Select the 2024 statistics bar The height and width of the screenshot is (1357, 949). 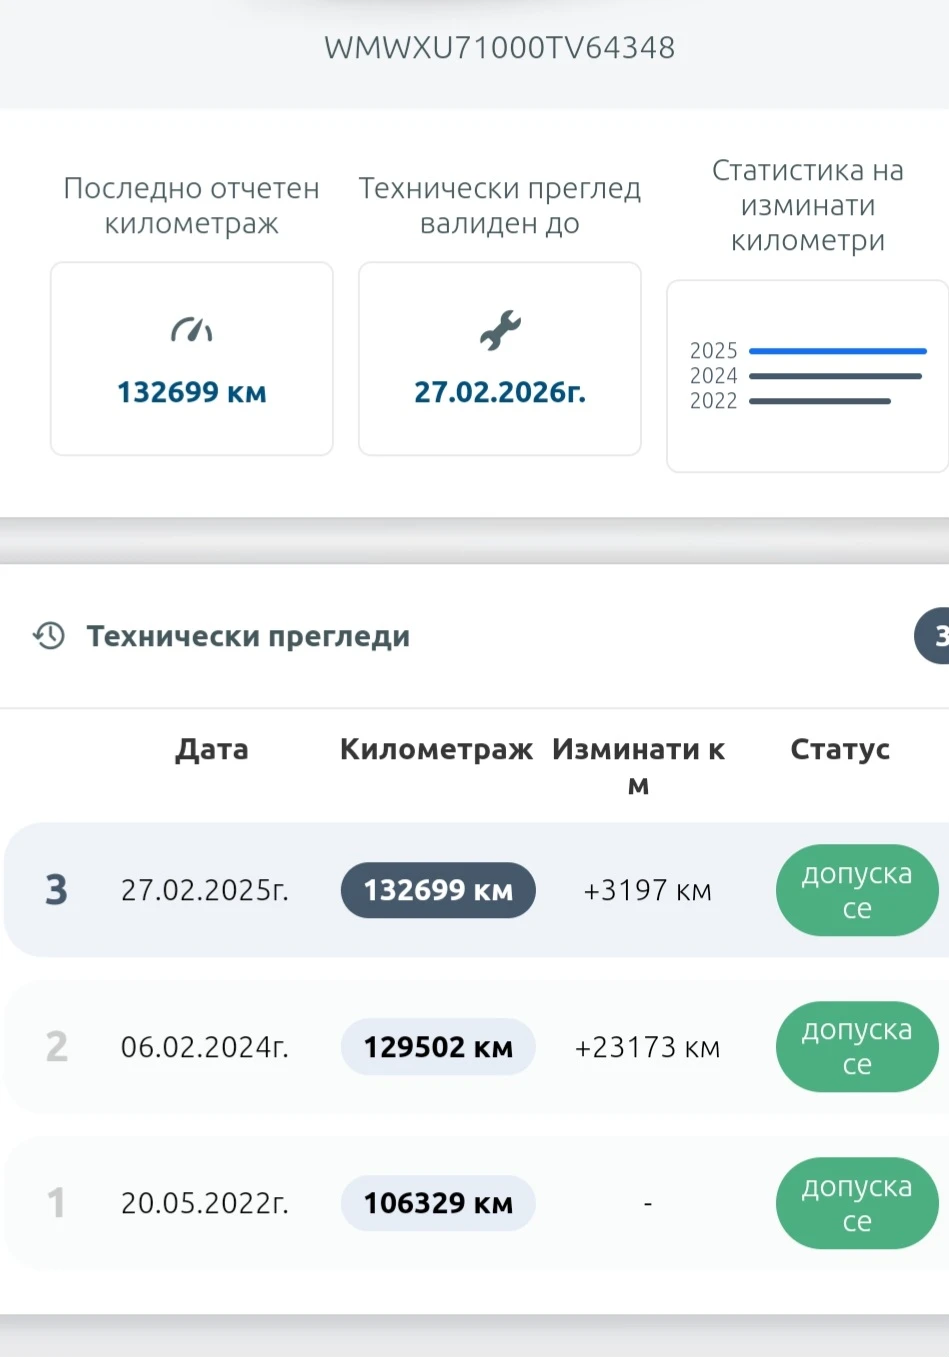pos(835,376)
